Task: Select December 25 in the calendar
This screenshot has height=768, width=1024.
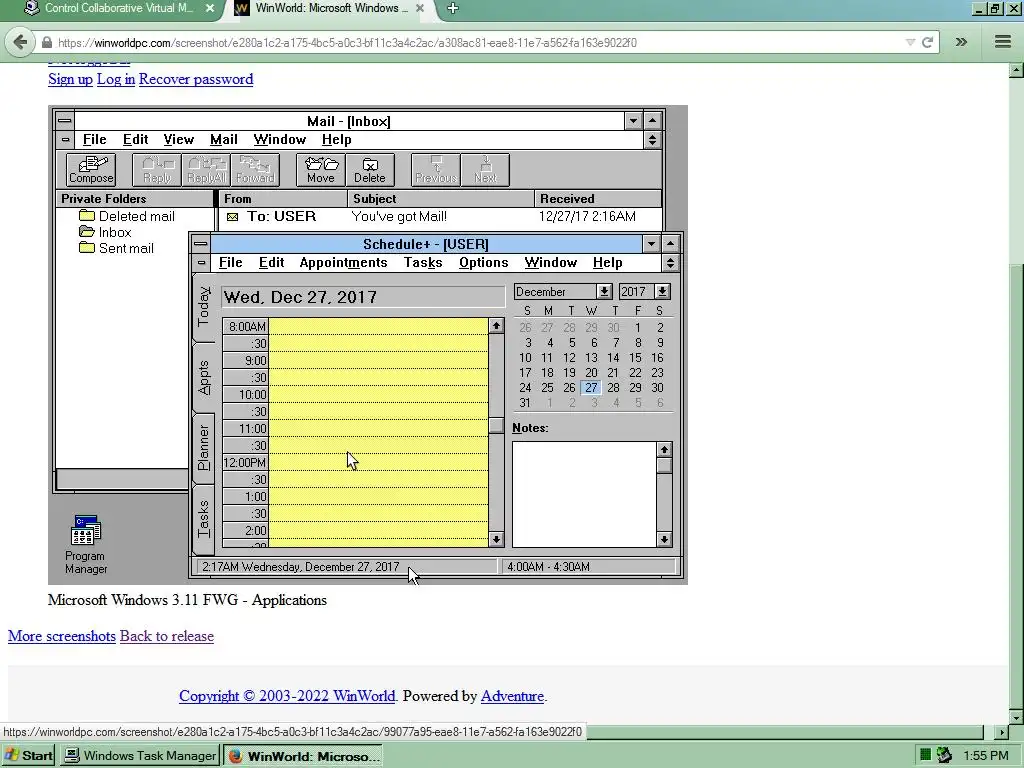Action: 547,388
